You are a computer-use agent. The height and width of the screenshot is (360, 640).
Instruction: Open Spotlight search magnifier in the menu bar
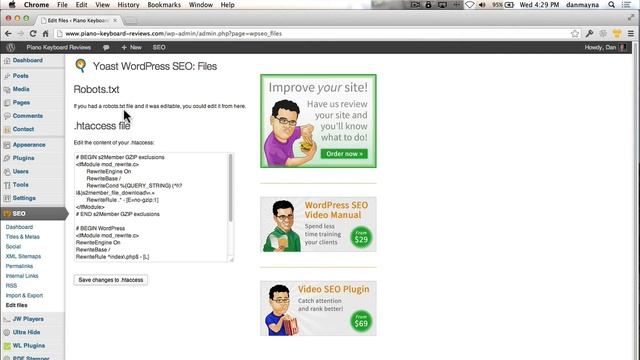tap(611, 4)
